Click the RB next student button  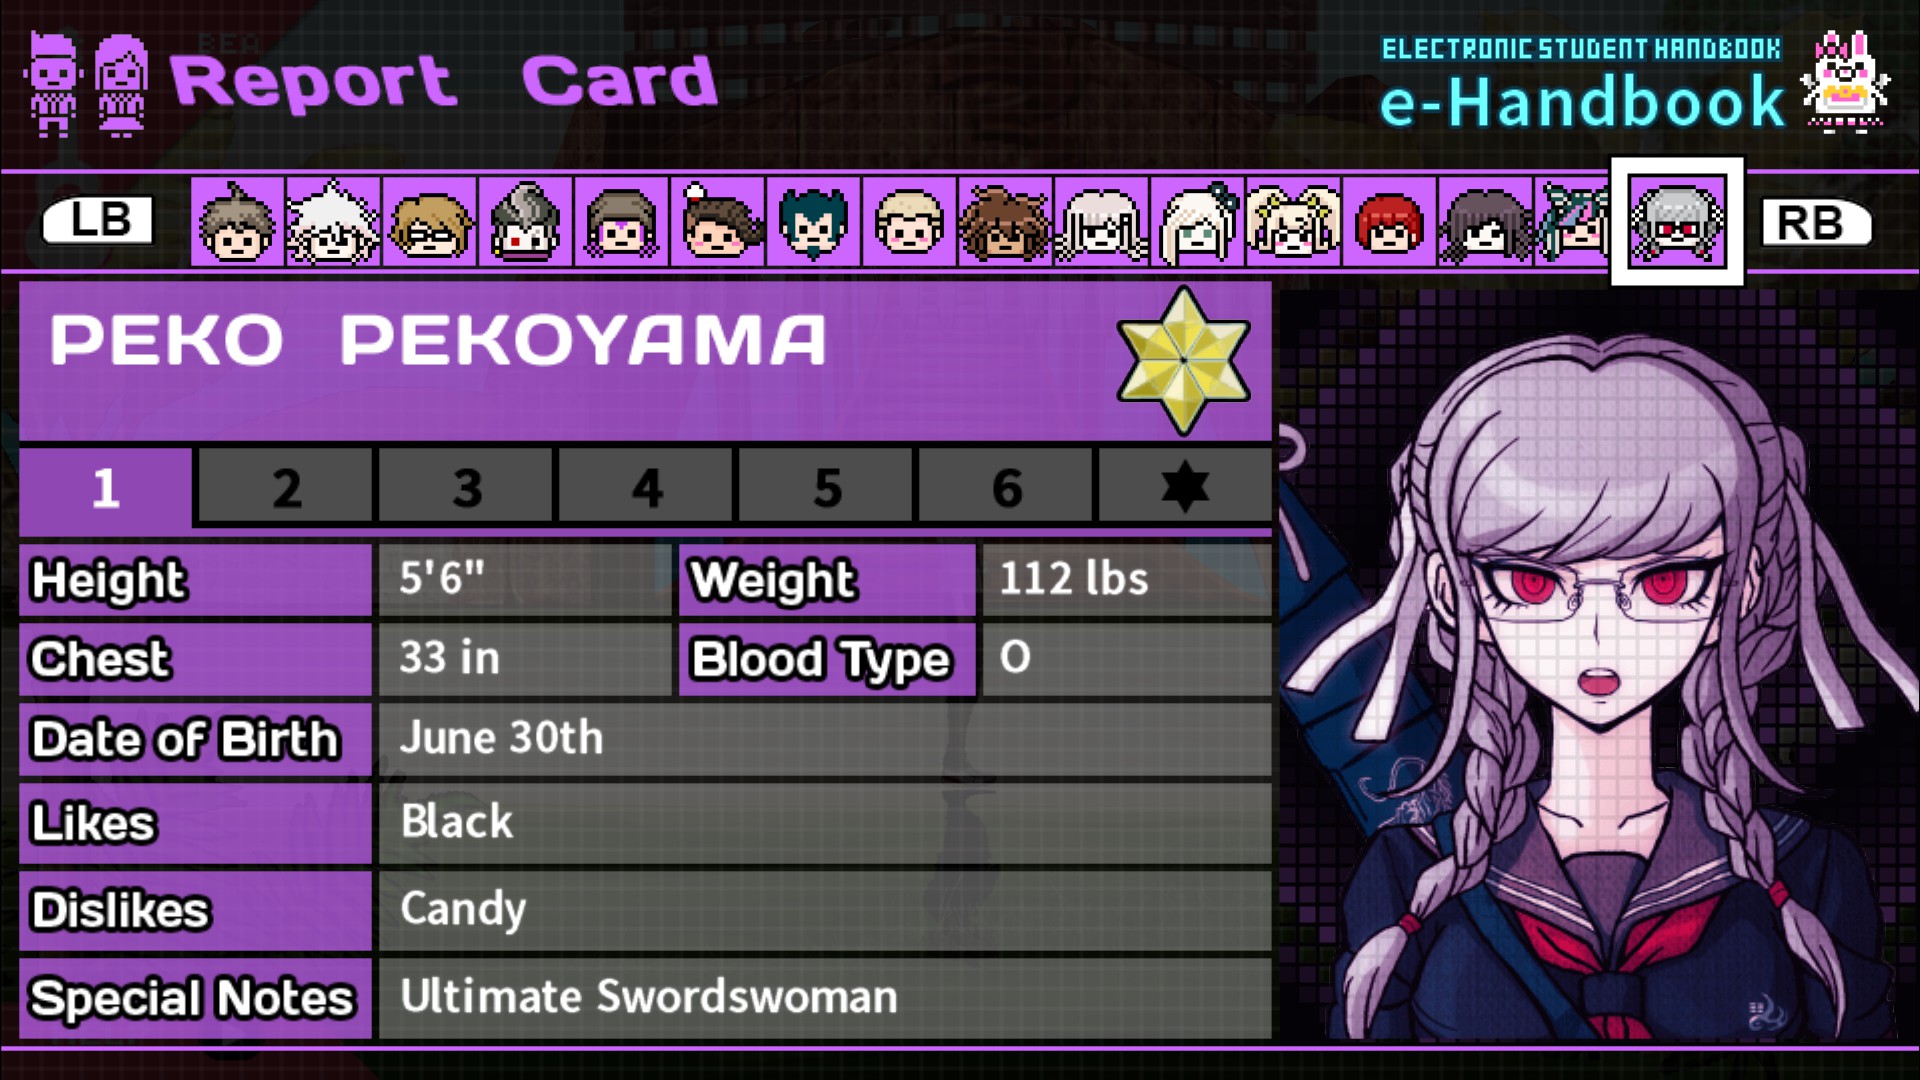1816,222
